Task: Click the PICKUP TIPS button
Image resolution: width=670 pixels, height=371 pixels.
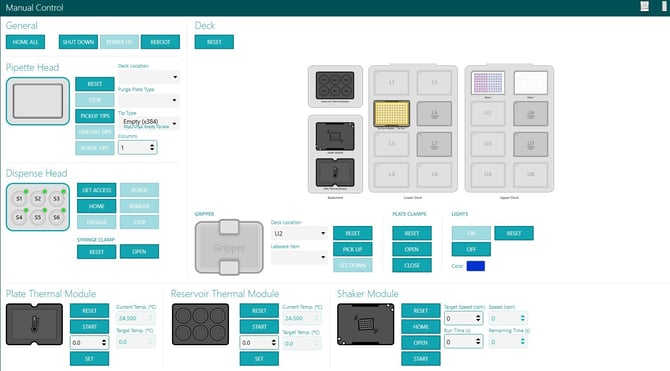Action: pyautogui.click(x=95, y=116)
